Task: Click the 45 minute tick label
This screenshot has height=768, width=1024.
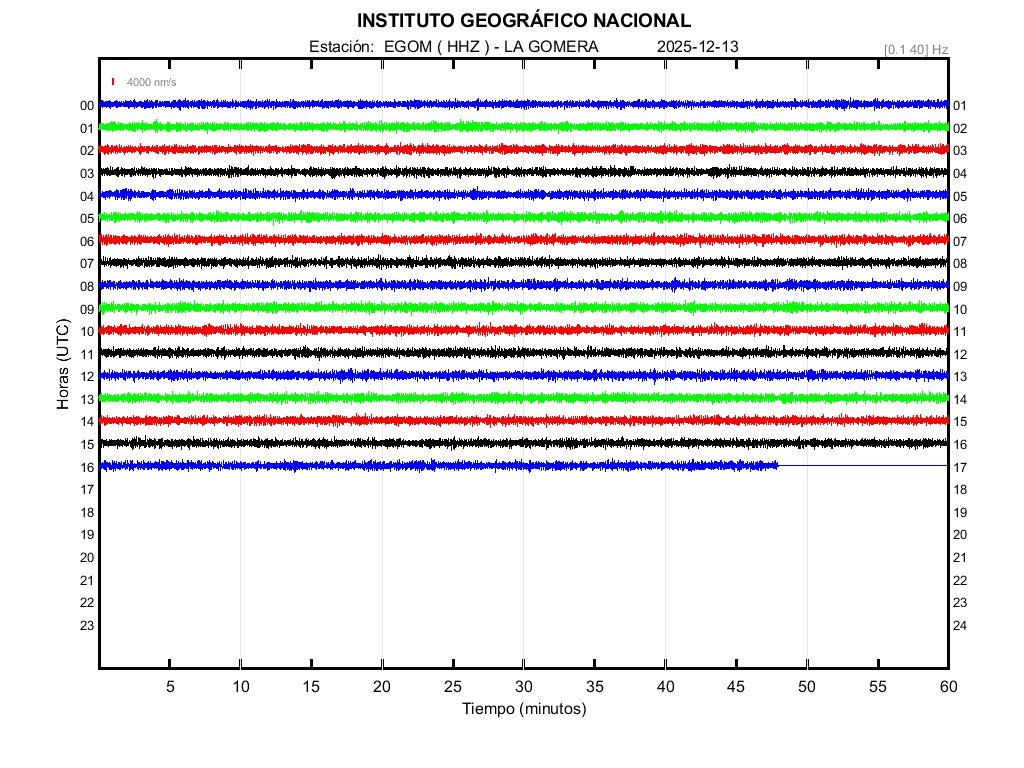Action: pos(736,687)
